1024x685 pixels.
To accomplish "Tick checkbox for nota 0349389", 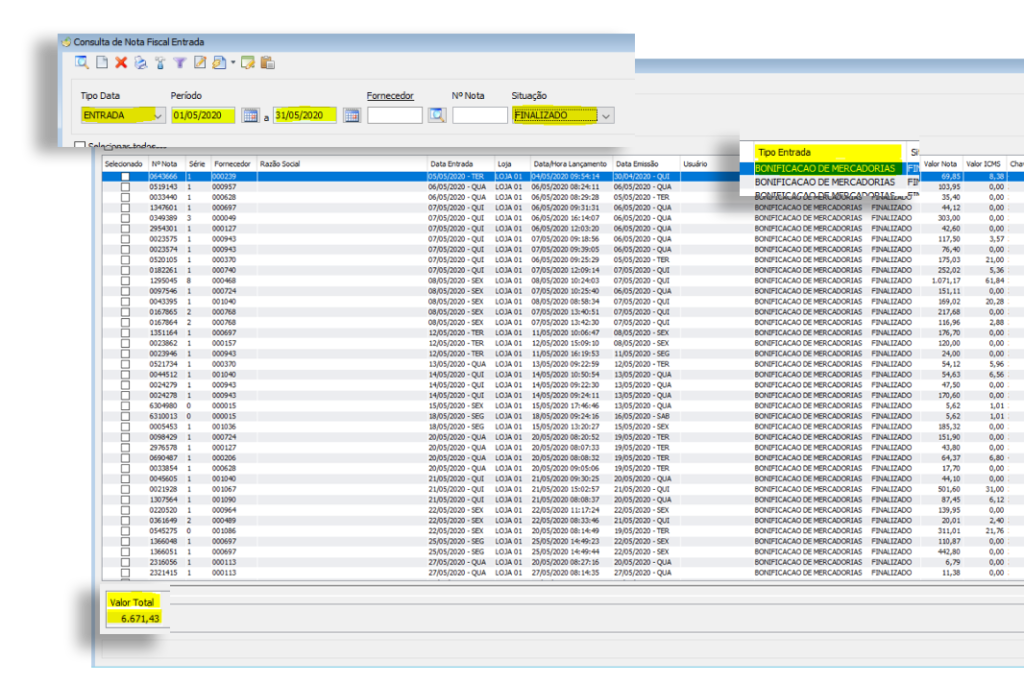I will (125, 218).
